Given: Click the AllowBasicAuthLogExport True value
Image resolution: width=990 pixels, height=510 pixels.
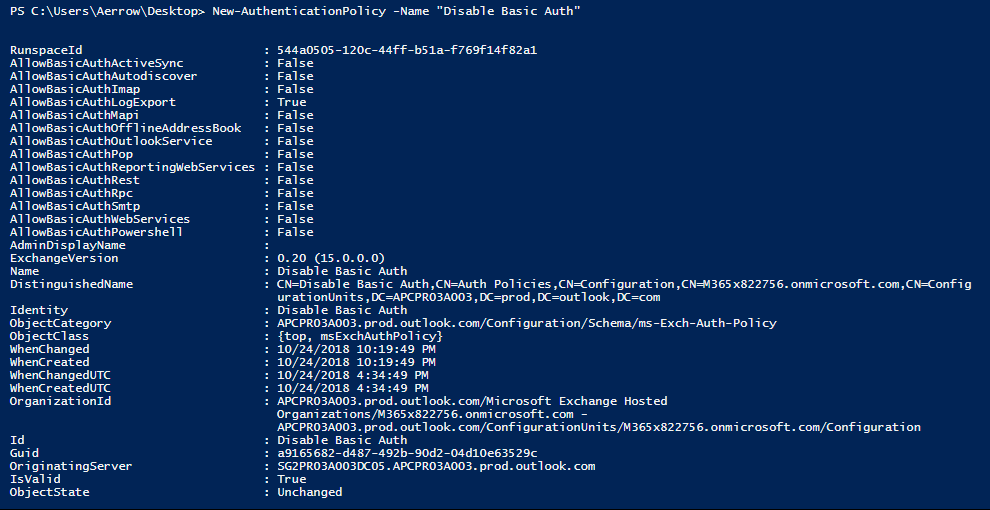Looking at the screenshot, I should [x=292, y=102].
